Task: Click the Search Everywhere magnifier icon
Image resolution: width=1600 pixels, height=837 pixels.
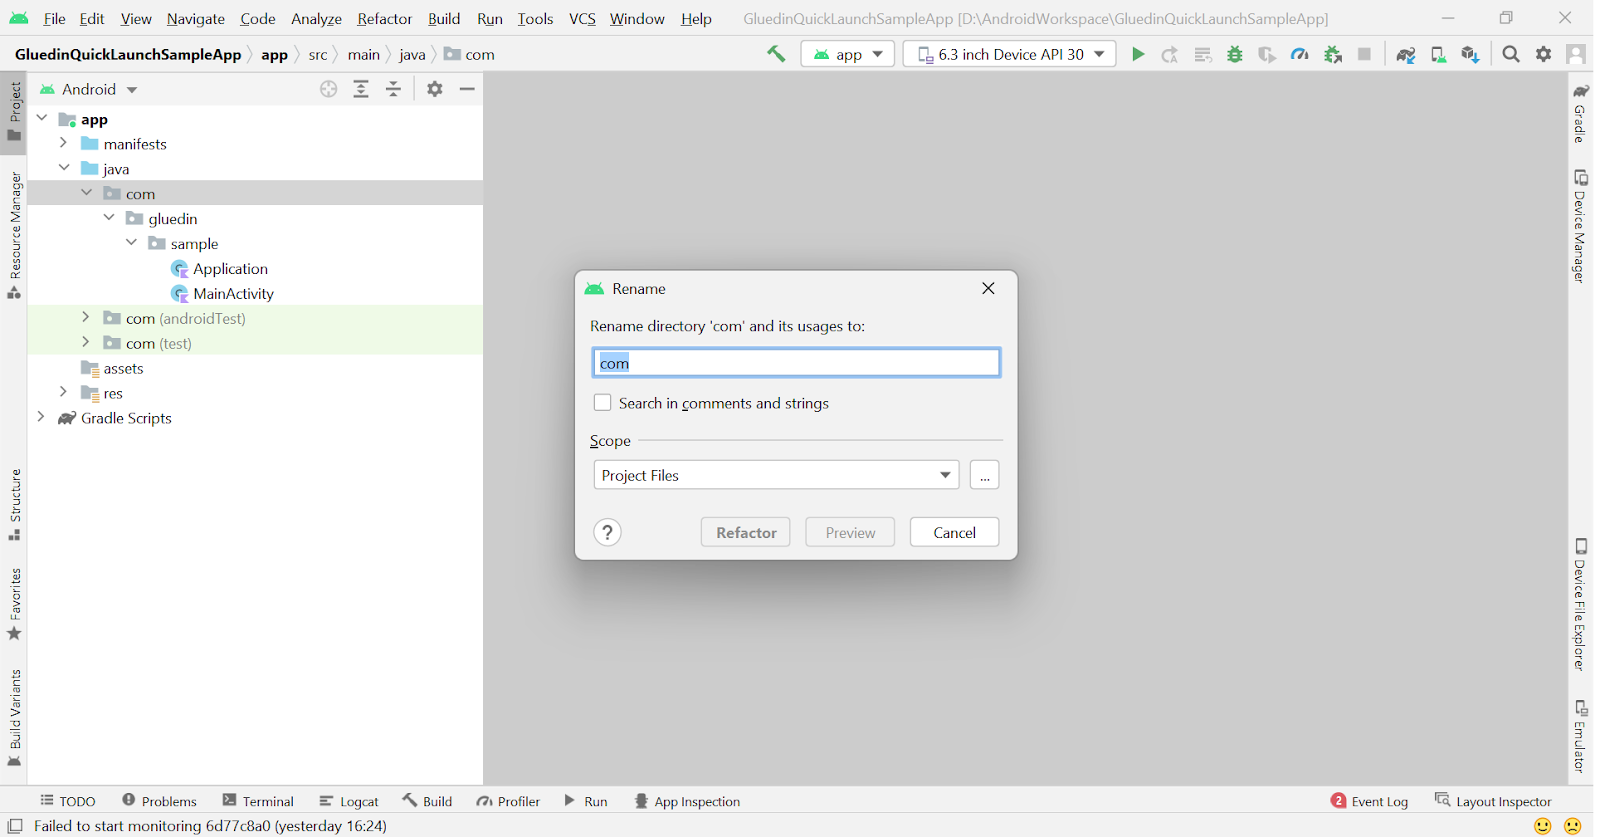Action: [x=1511, y=54]
